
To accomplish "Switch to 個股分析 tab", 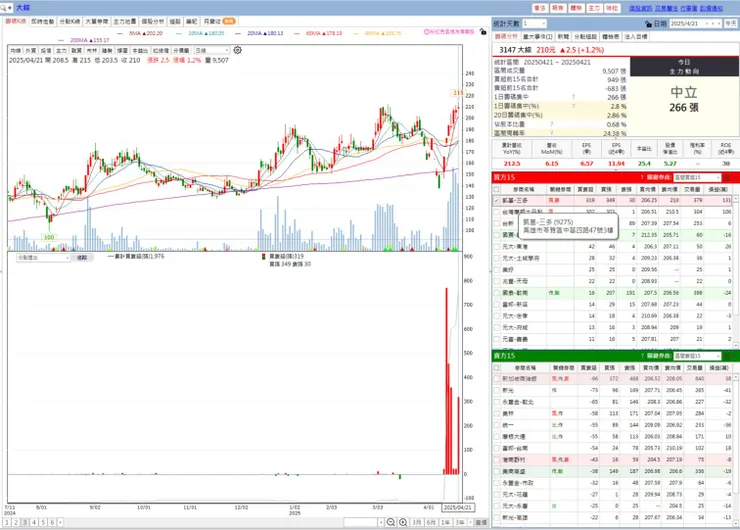I will click(153, 21).
